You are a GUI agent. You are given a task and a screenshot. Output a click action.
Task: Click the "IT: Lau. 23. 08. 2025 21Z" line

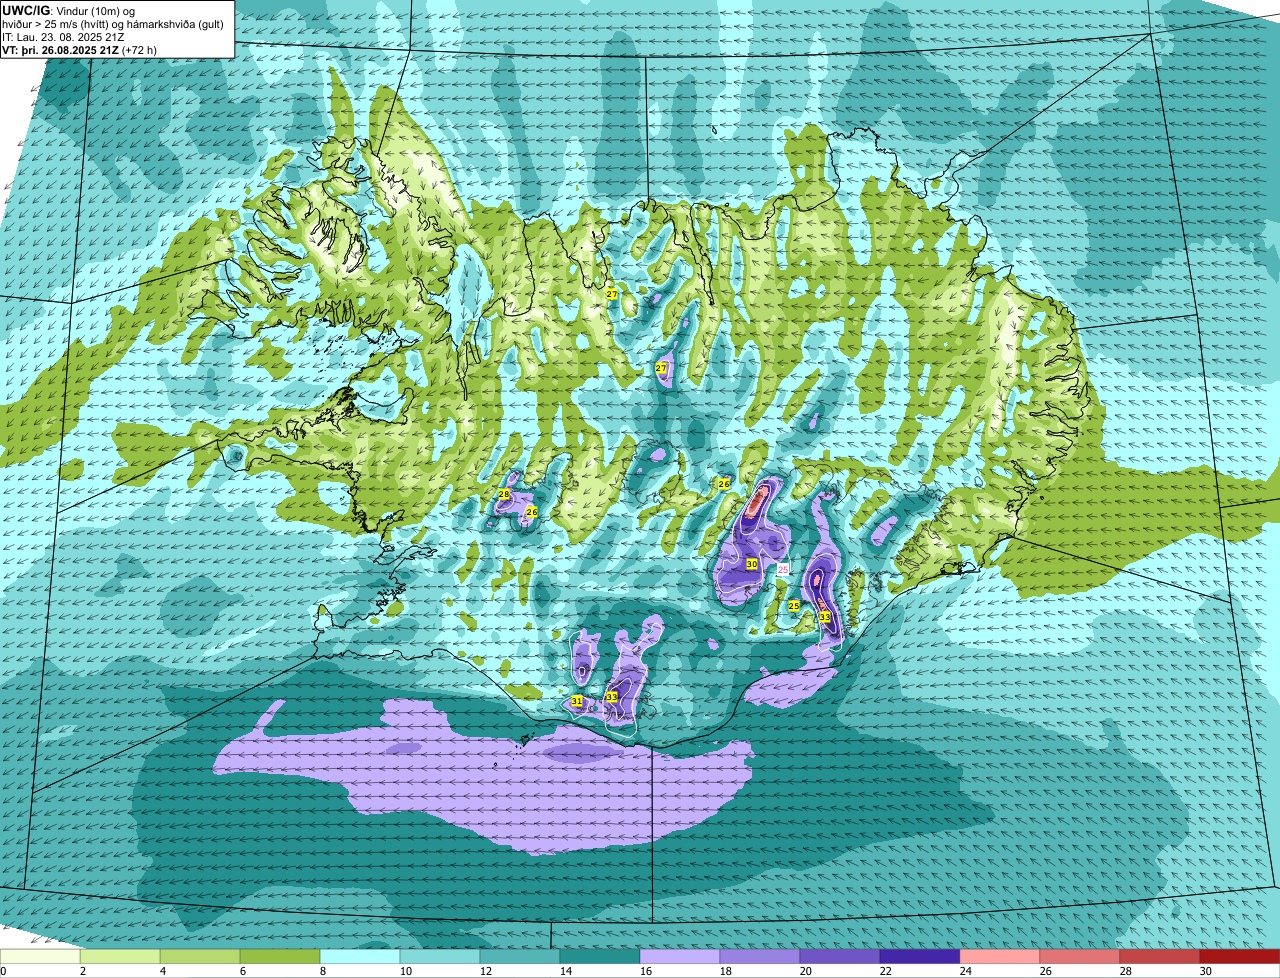(x=64, y=37)
